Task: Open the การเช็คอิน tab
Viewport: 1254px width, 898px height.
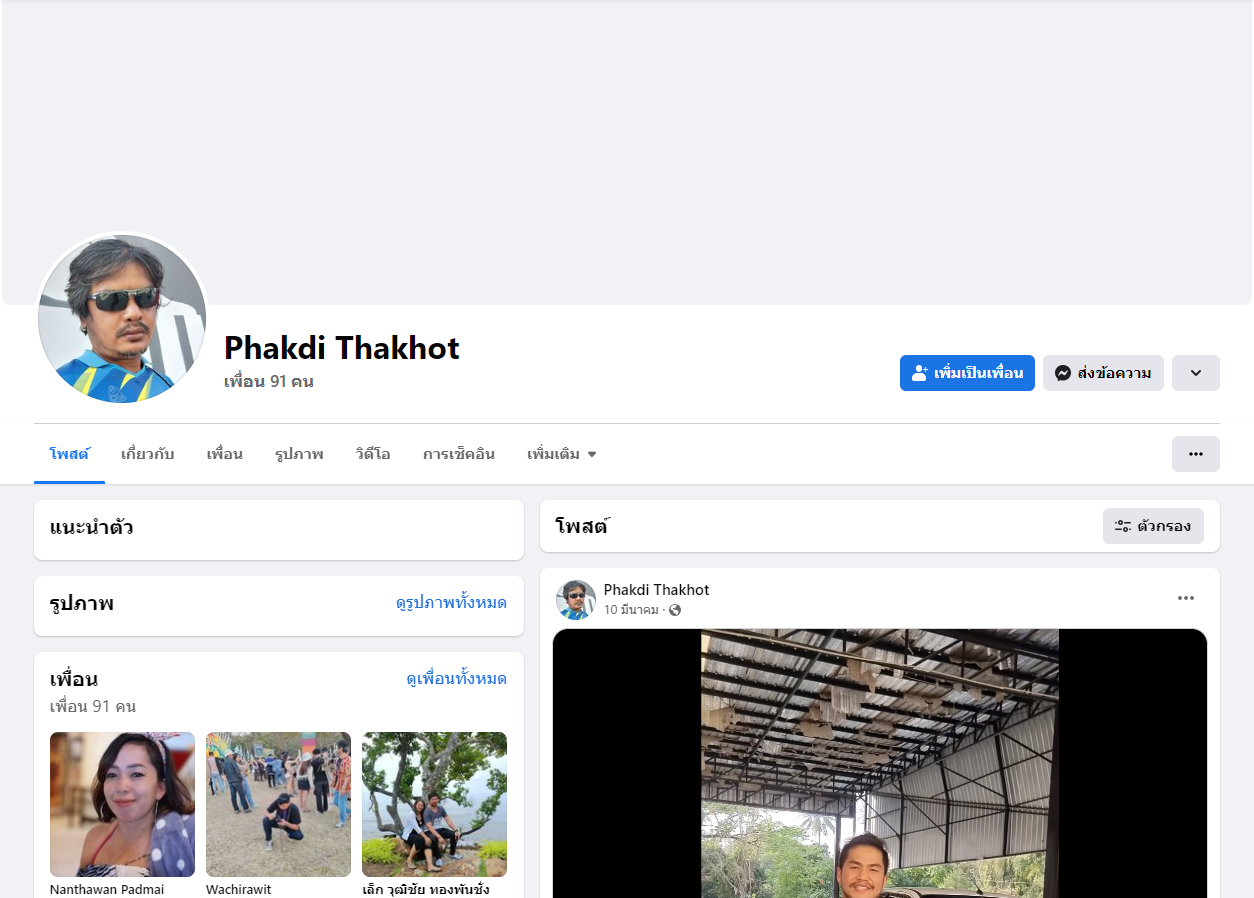Action: coord(459,454)
